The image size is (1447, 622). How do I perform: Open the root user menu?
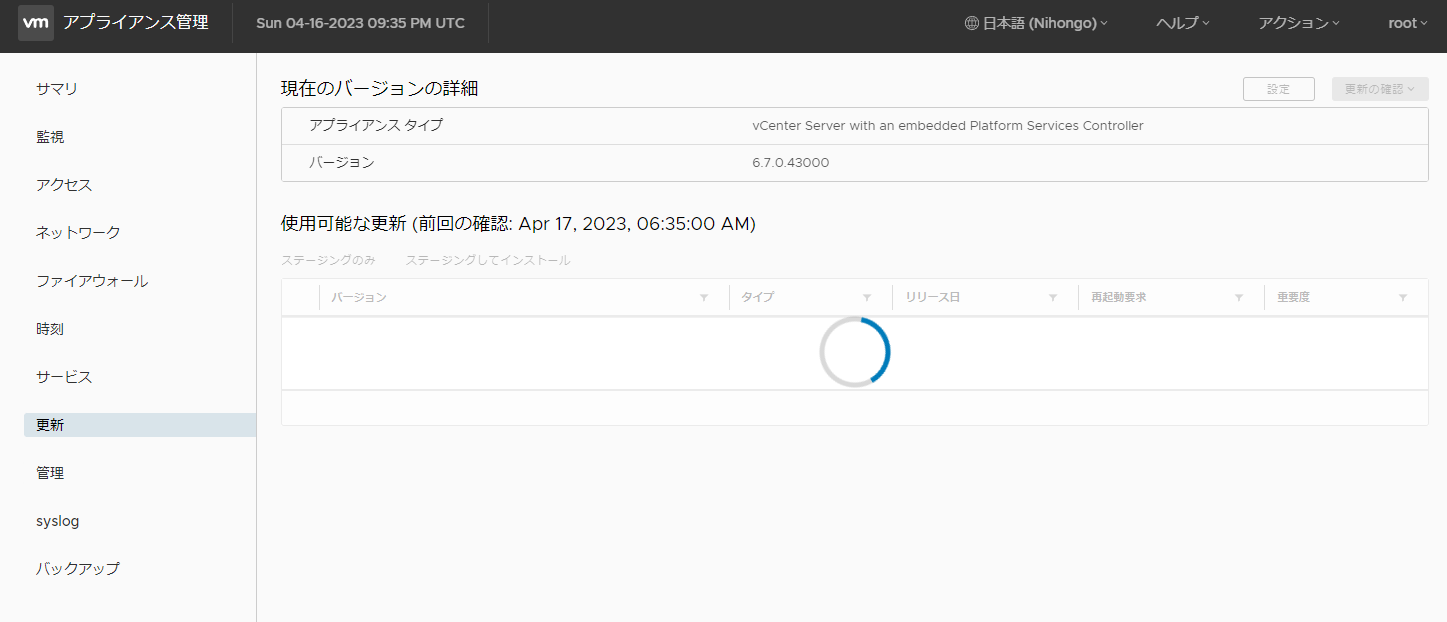[x=1408, y=23]
